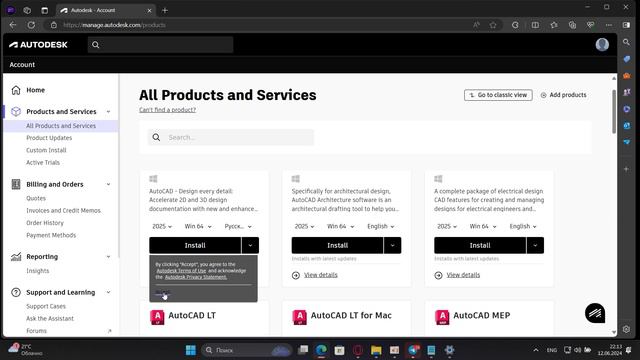This screenshot has width=640, height=360.
Task: Collapse Products and Services section
Action: [x=109, y=111]
